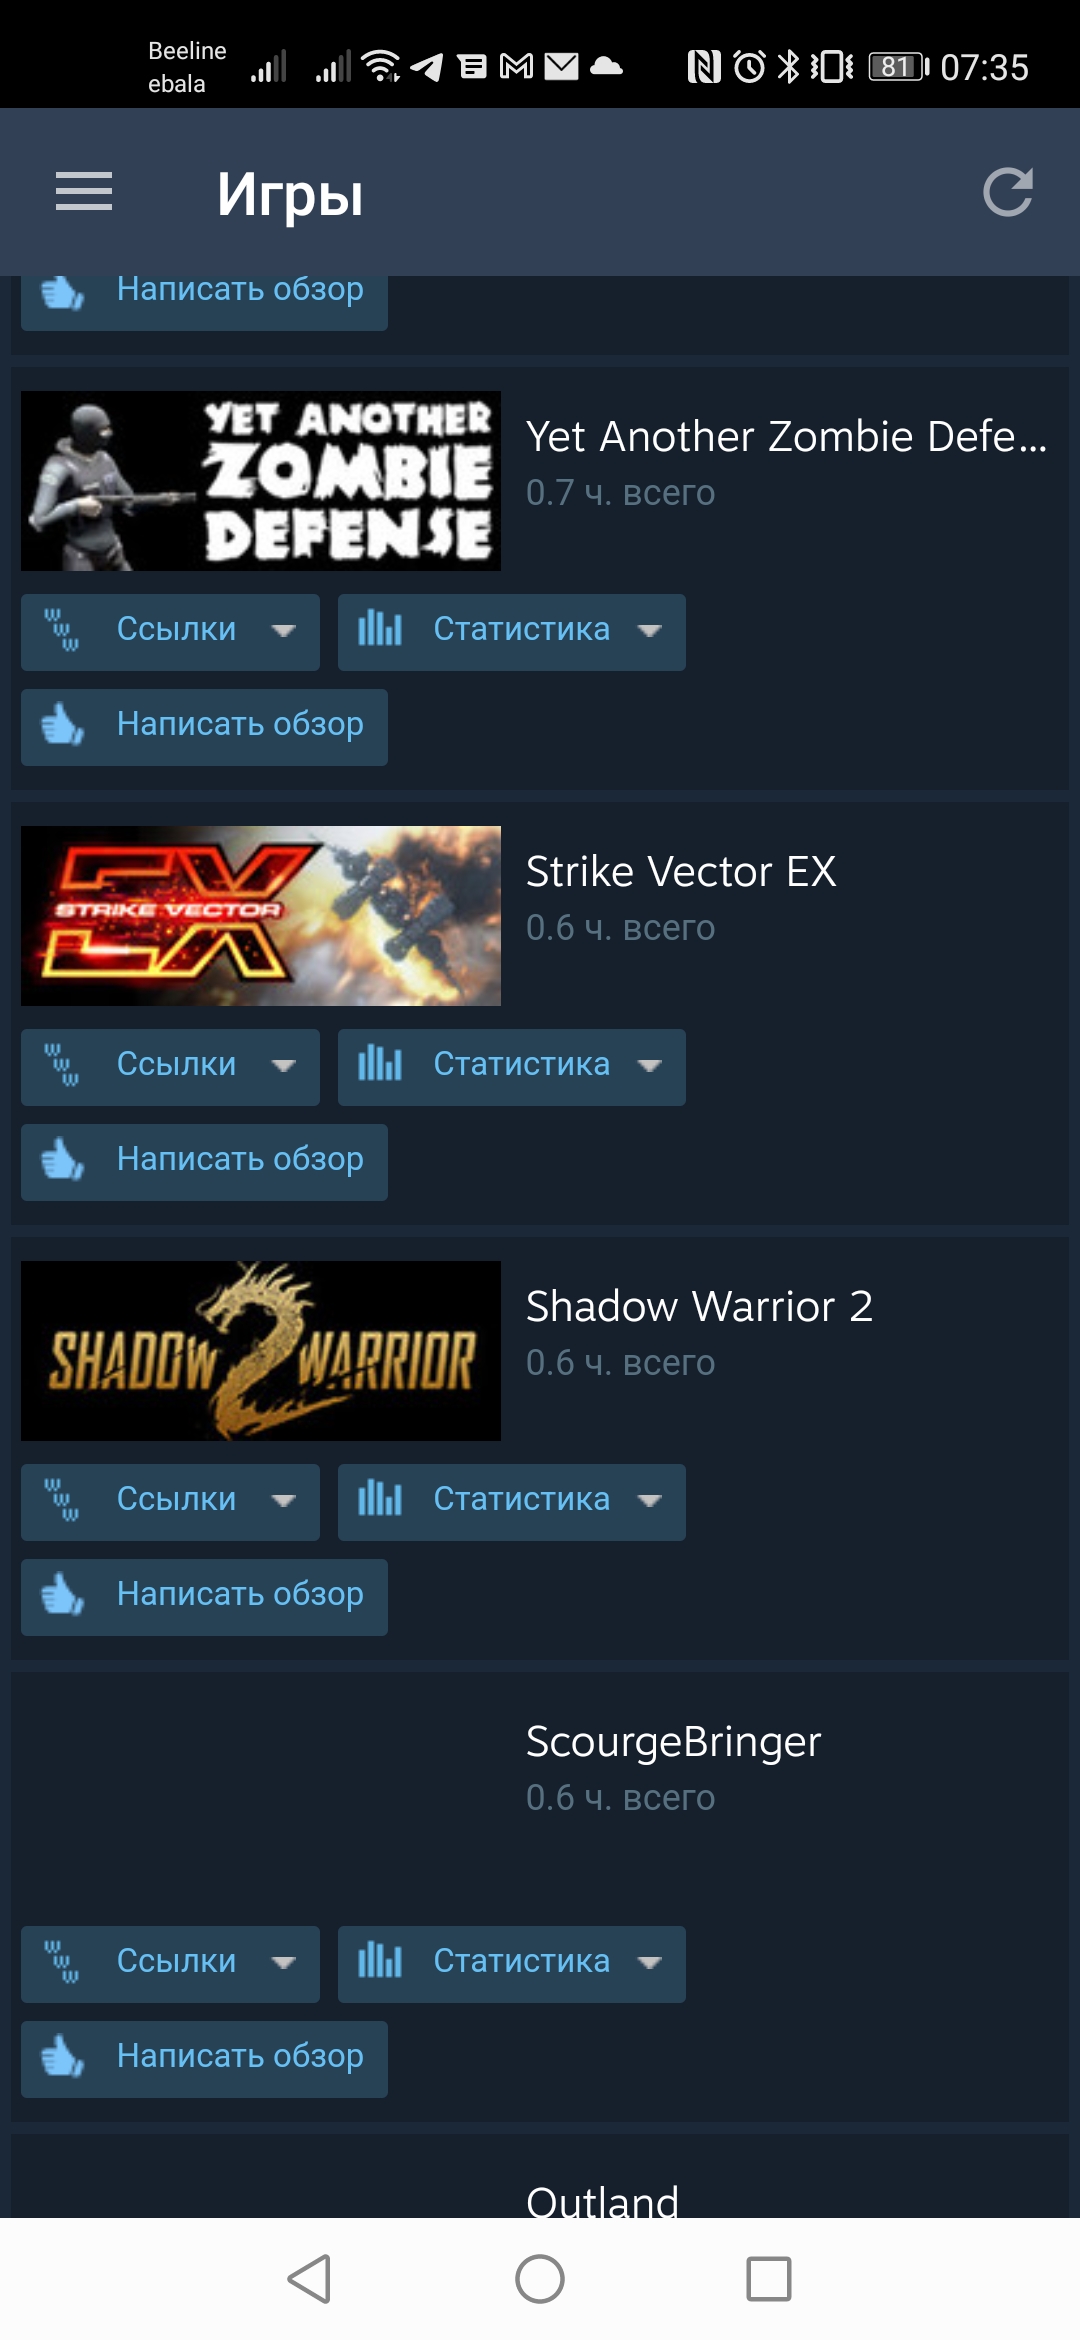Tap statistics bar-chart icon for Shadow Warrior 2
This screenshot has width=1080, height=2340.
pos(380,1499)
